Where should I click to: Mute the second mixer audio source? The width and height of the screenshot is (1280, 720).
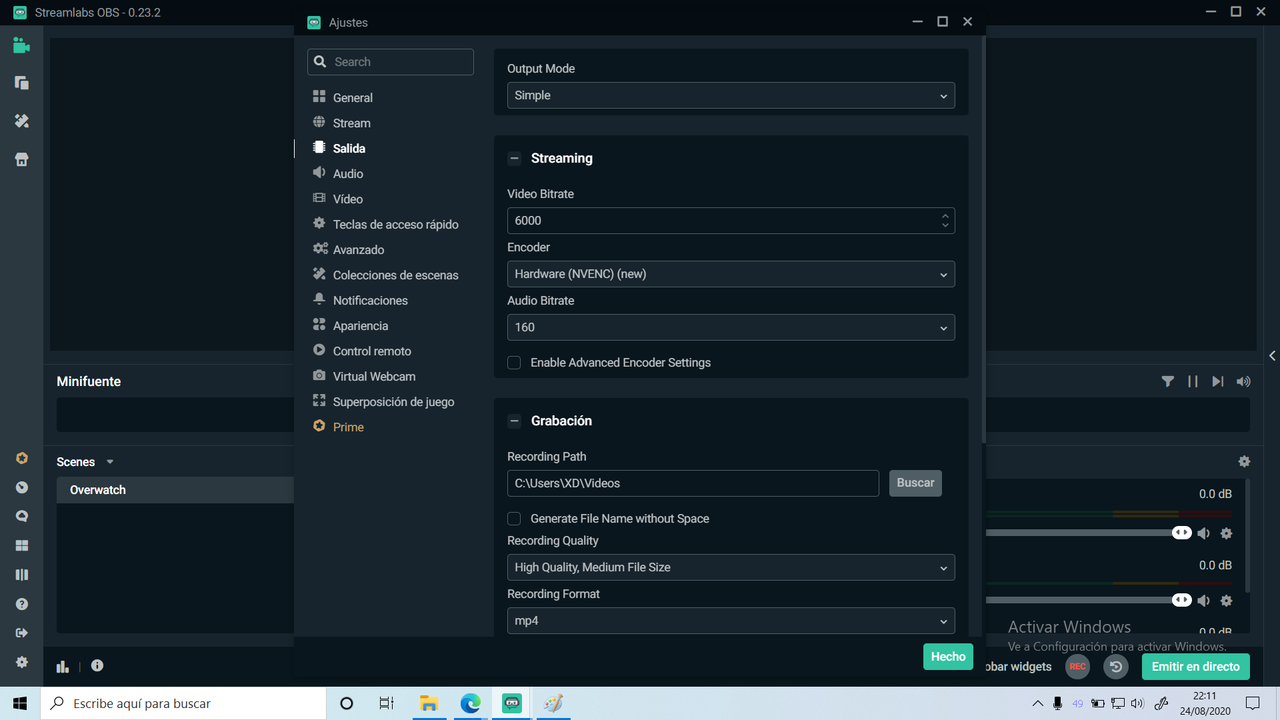pos(1204,600)
